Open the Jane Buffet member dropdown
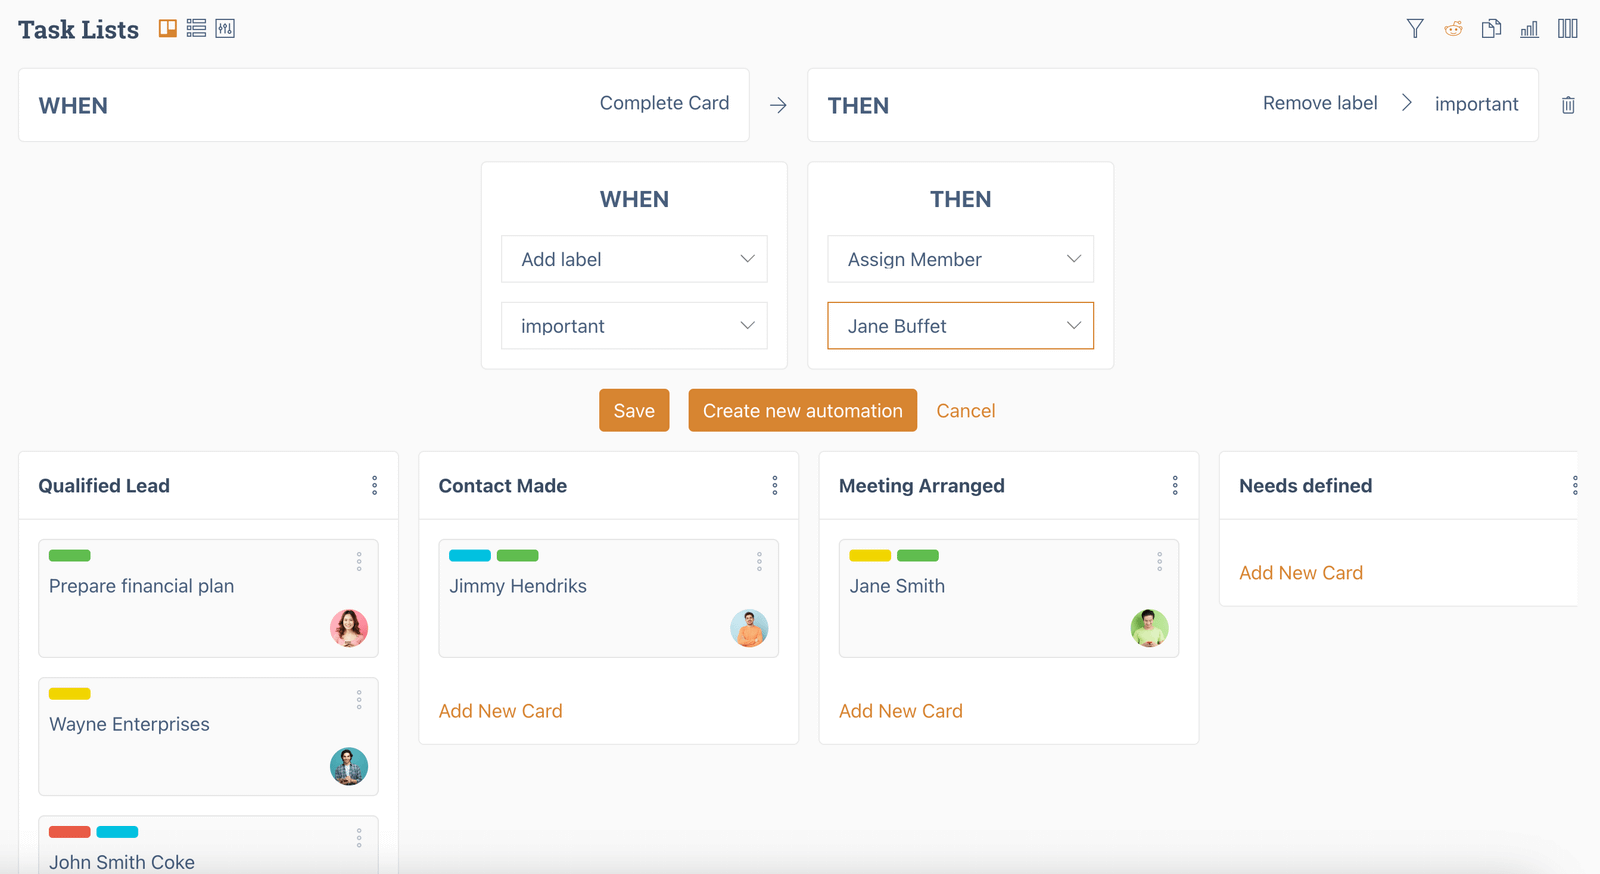1600x874 pixels. pos(960,325)
